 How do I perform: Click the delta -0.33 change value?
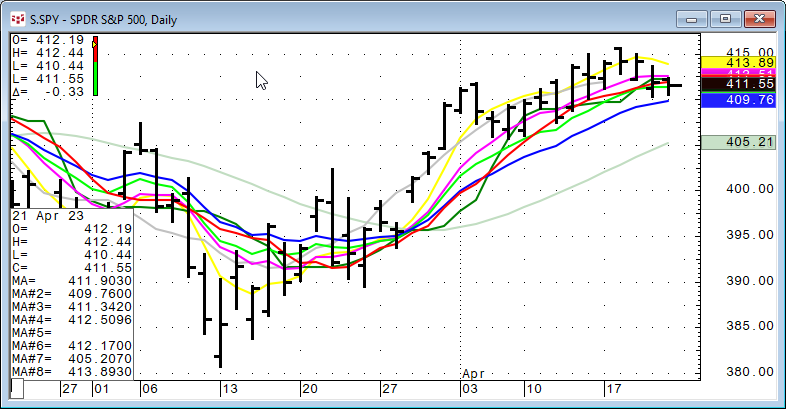click(48, 92)
